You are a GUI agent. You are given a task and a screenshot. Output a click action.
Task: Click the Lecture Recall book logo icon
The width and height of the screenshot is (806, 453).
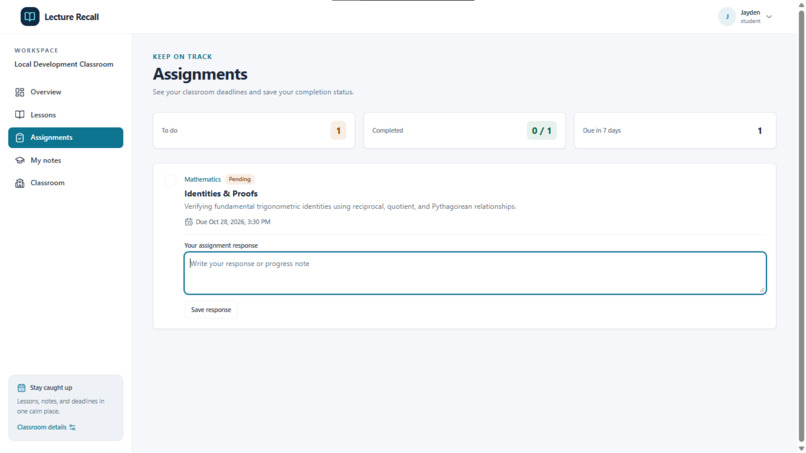[30, 16]
